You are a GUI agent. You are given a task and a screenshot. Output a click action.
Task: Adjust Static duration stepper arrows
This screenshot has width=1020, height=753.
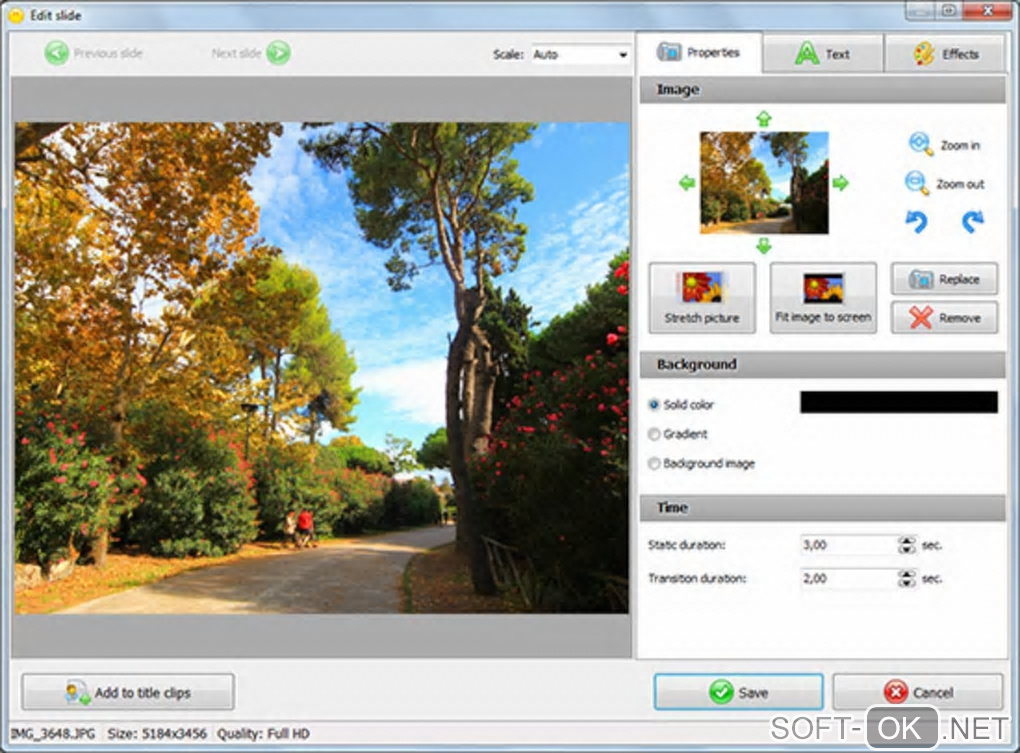[907, 545]
